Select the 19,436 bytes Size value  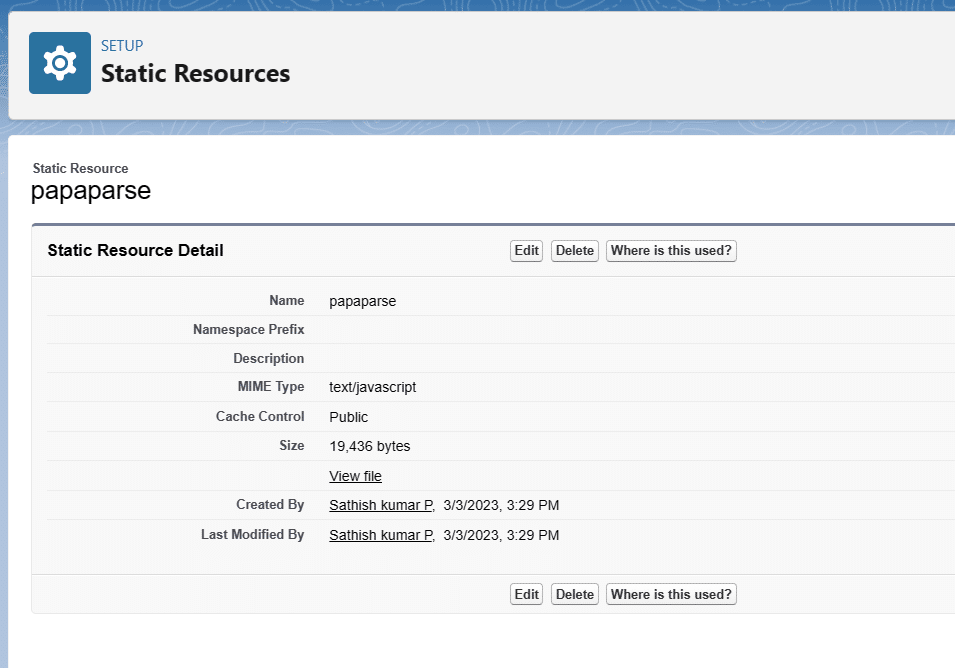point(370,446)
